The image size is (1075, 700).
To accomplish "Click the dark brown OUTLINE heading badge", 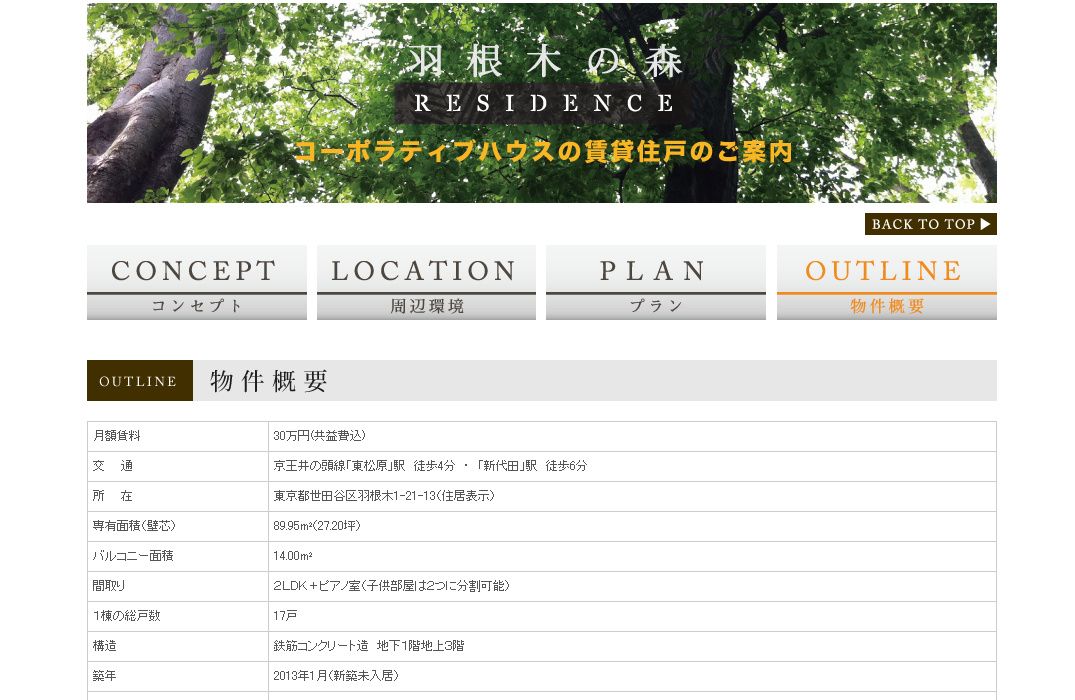I will click(x=139, y=381).
